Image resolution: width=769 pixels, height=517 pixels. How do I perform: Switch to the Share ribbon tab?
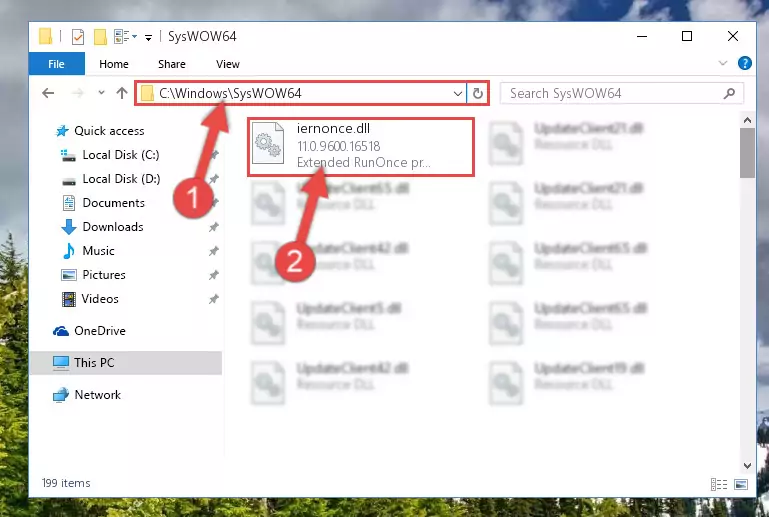(x=172, y=64)
